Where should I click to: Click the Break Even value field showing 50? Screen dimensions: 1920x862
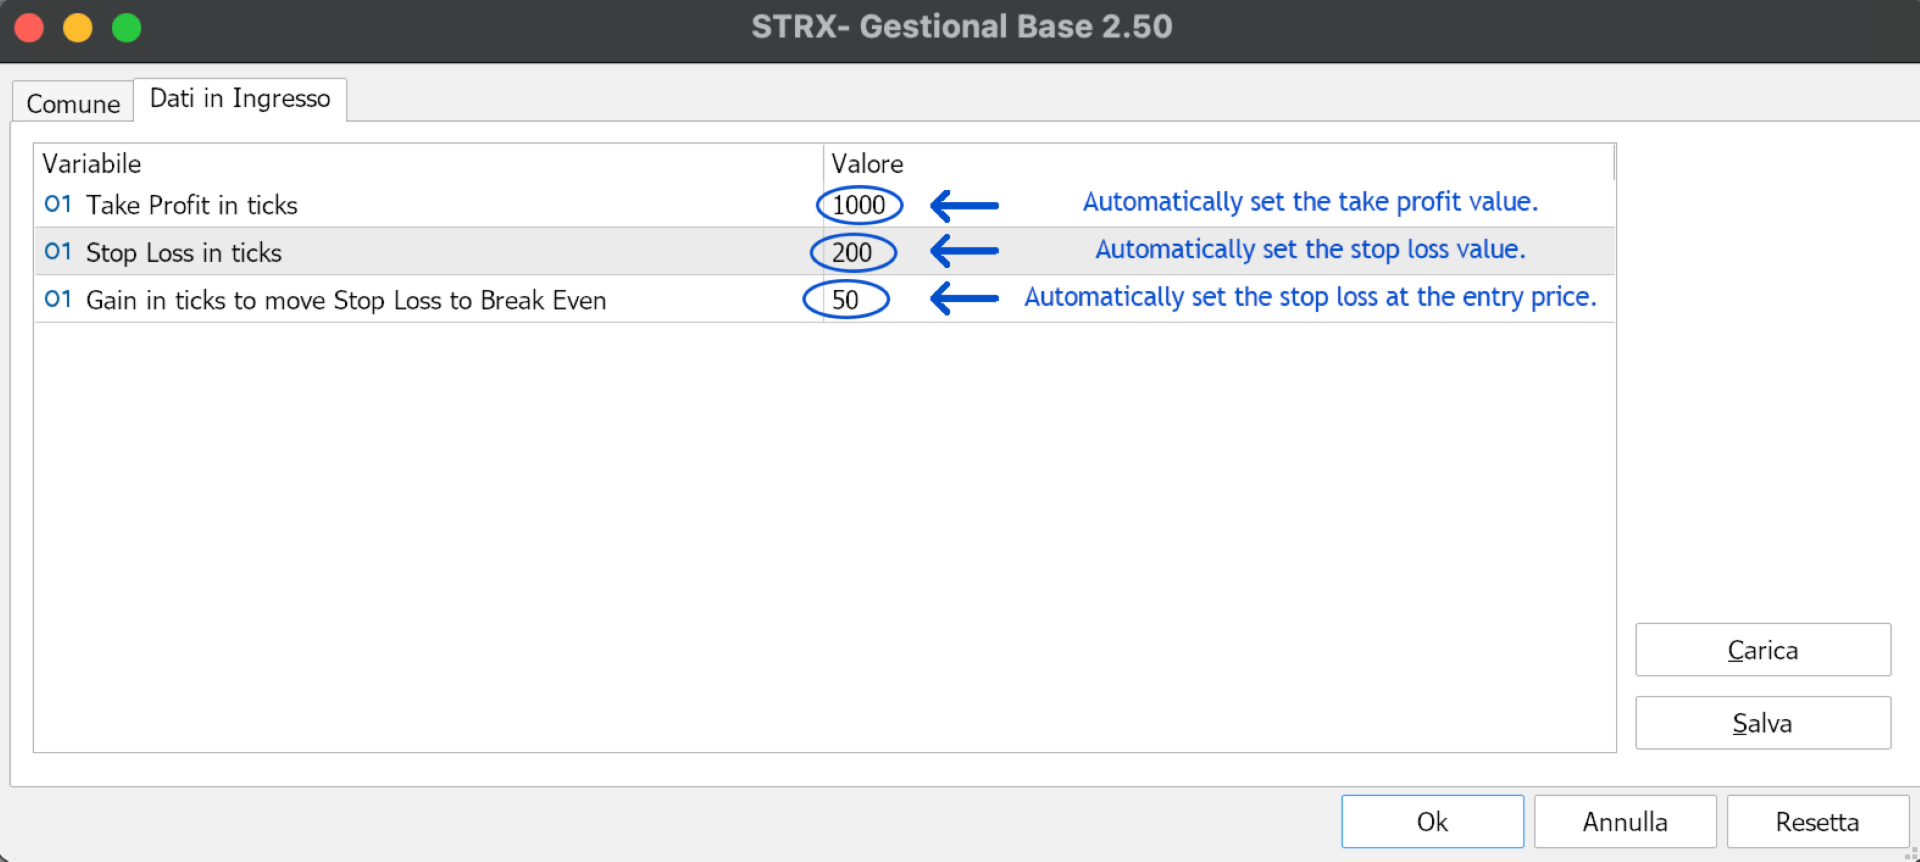coord(846,299)
